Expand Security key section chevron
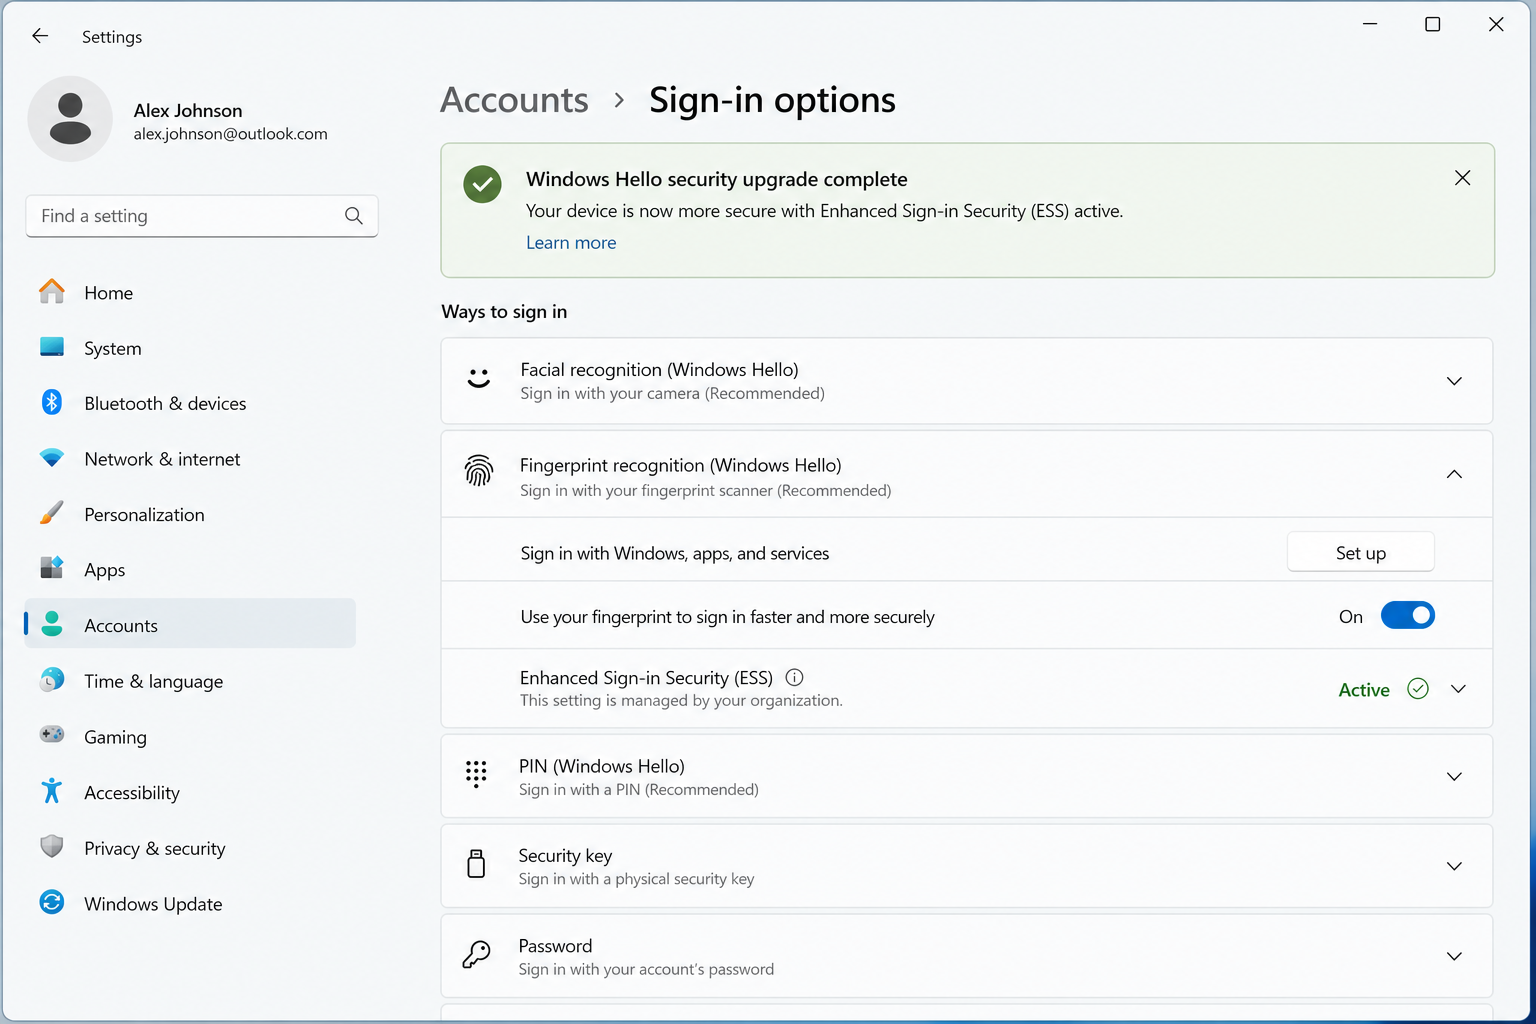Image resolution: width=1536 pixels, height=1024 pixels. [1454, 867]
